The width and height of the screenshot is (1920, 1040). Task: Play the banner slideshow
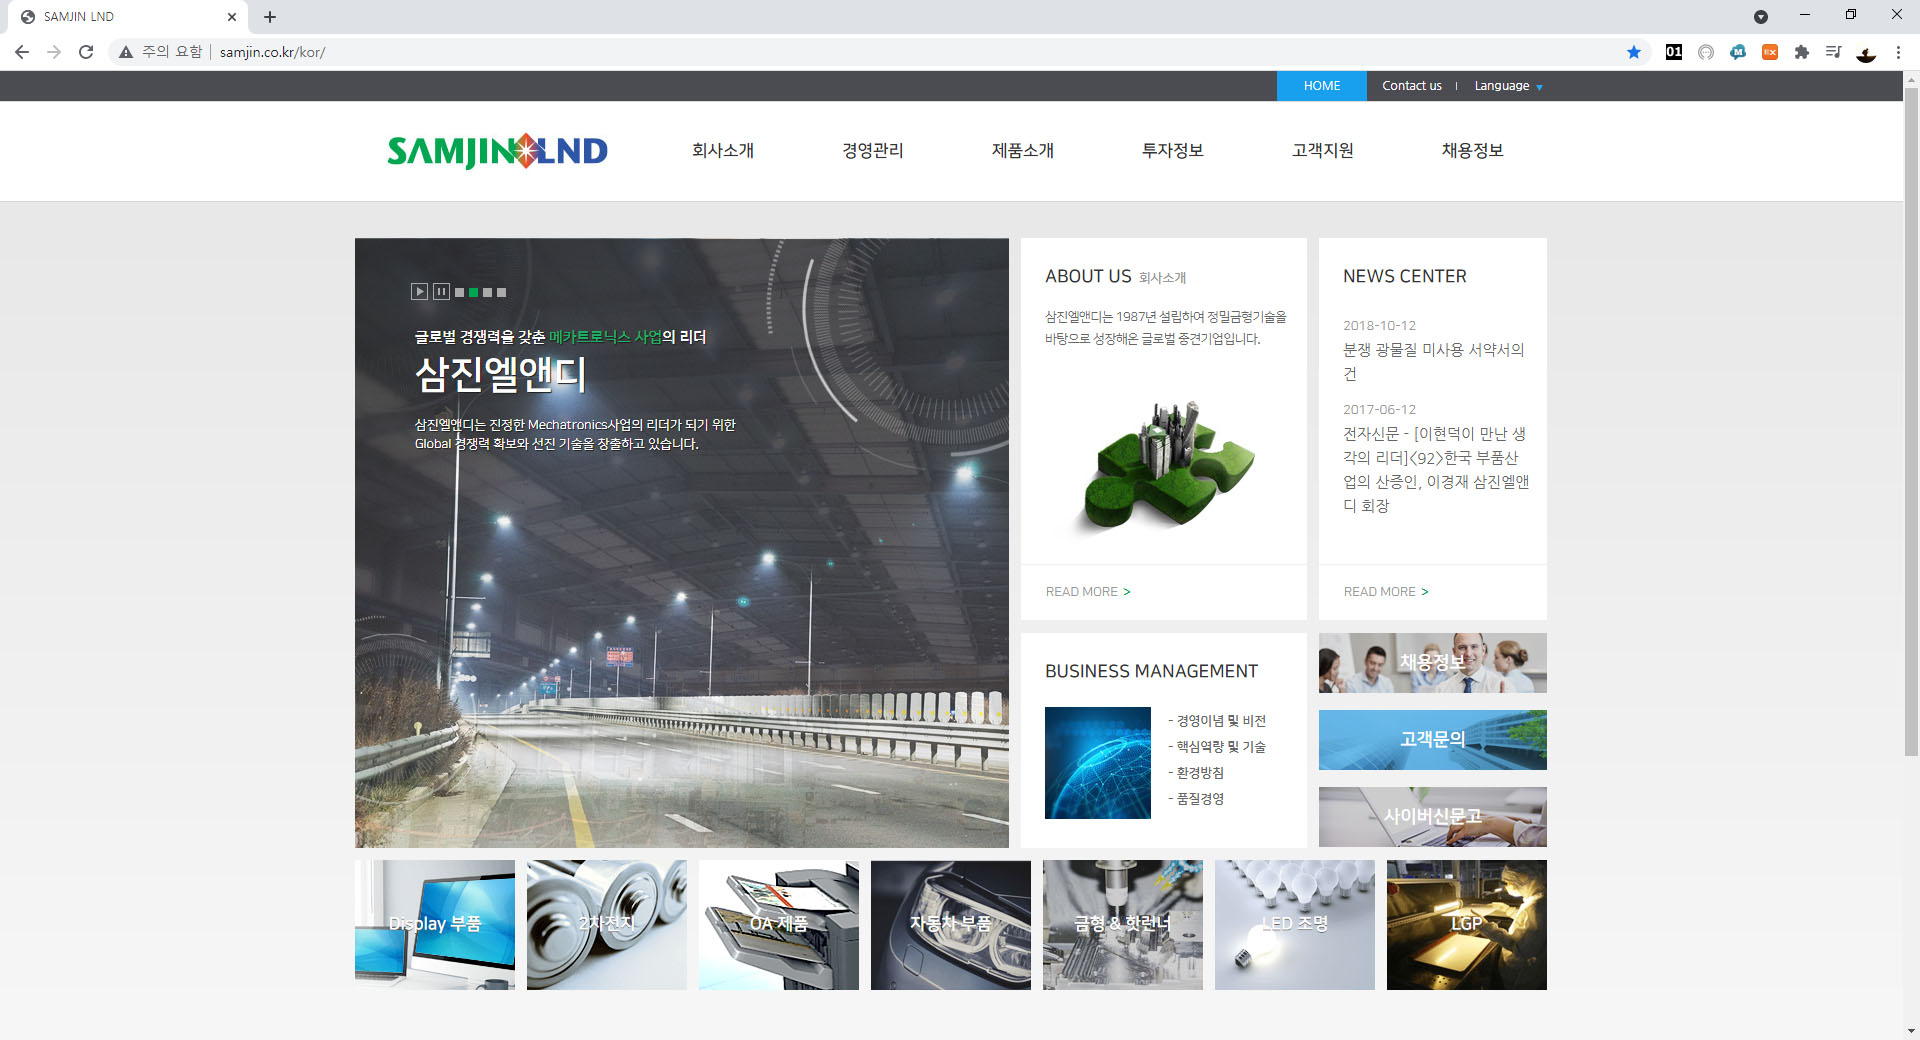click(x=419, y=292)
